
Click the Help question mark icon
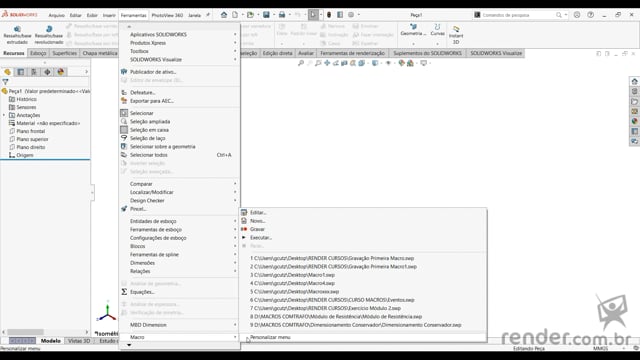point(590,15)
